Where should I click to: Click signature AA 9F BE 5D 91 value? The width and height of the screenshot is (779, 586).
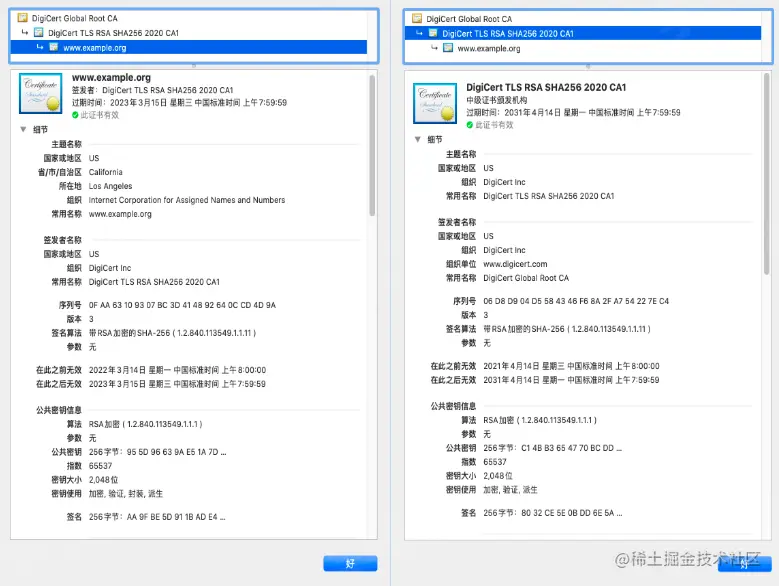[x=157, y=517]
